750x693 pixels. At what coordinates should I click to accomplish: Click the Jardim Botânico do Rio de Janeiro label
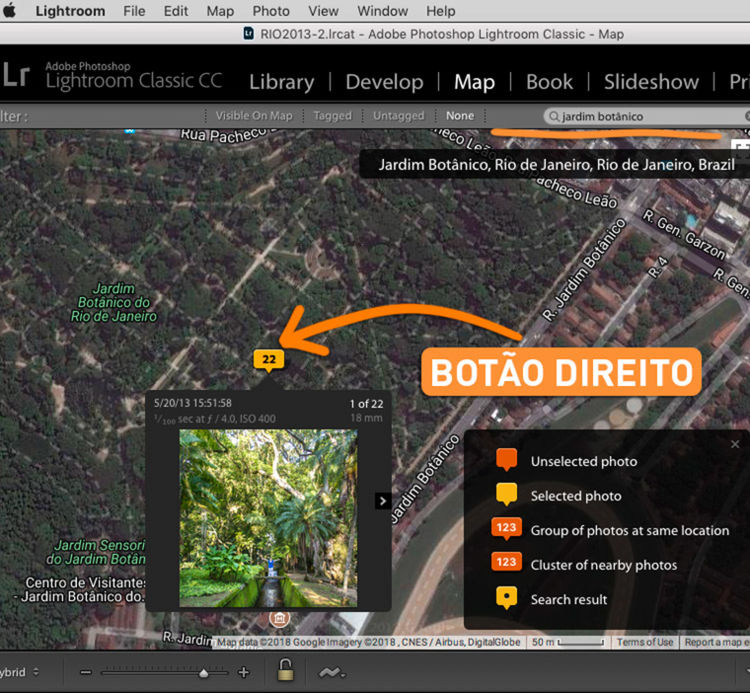click(x=114, y=302)
